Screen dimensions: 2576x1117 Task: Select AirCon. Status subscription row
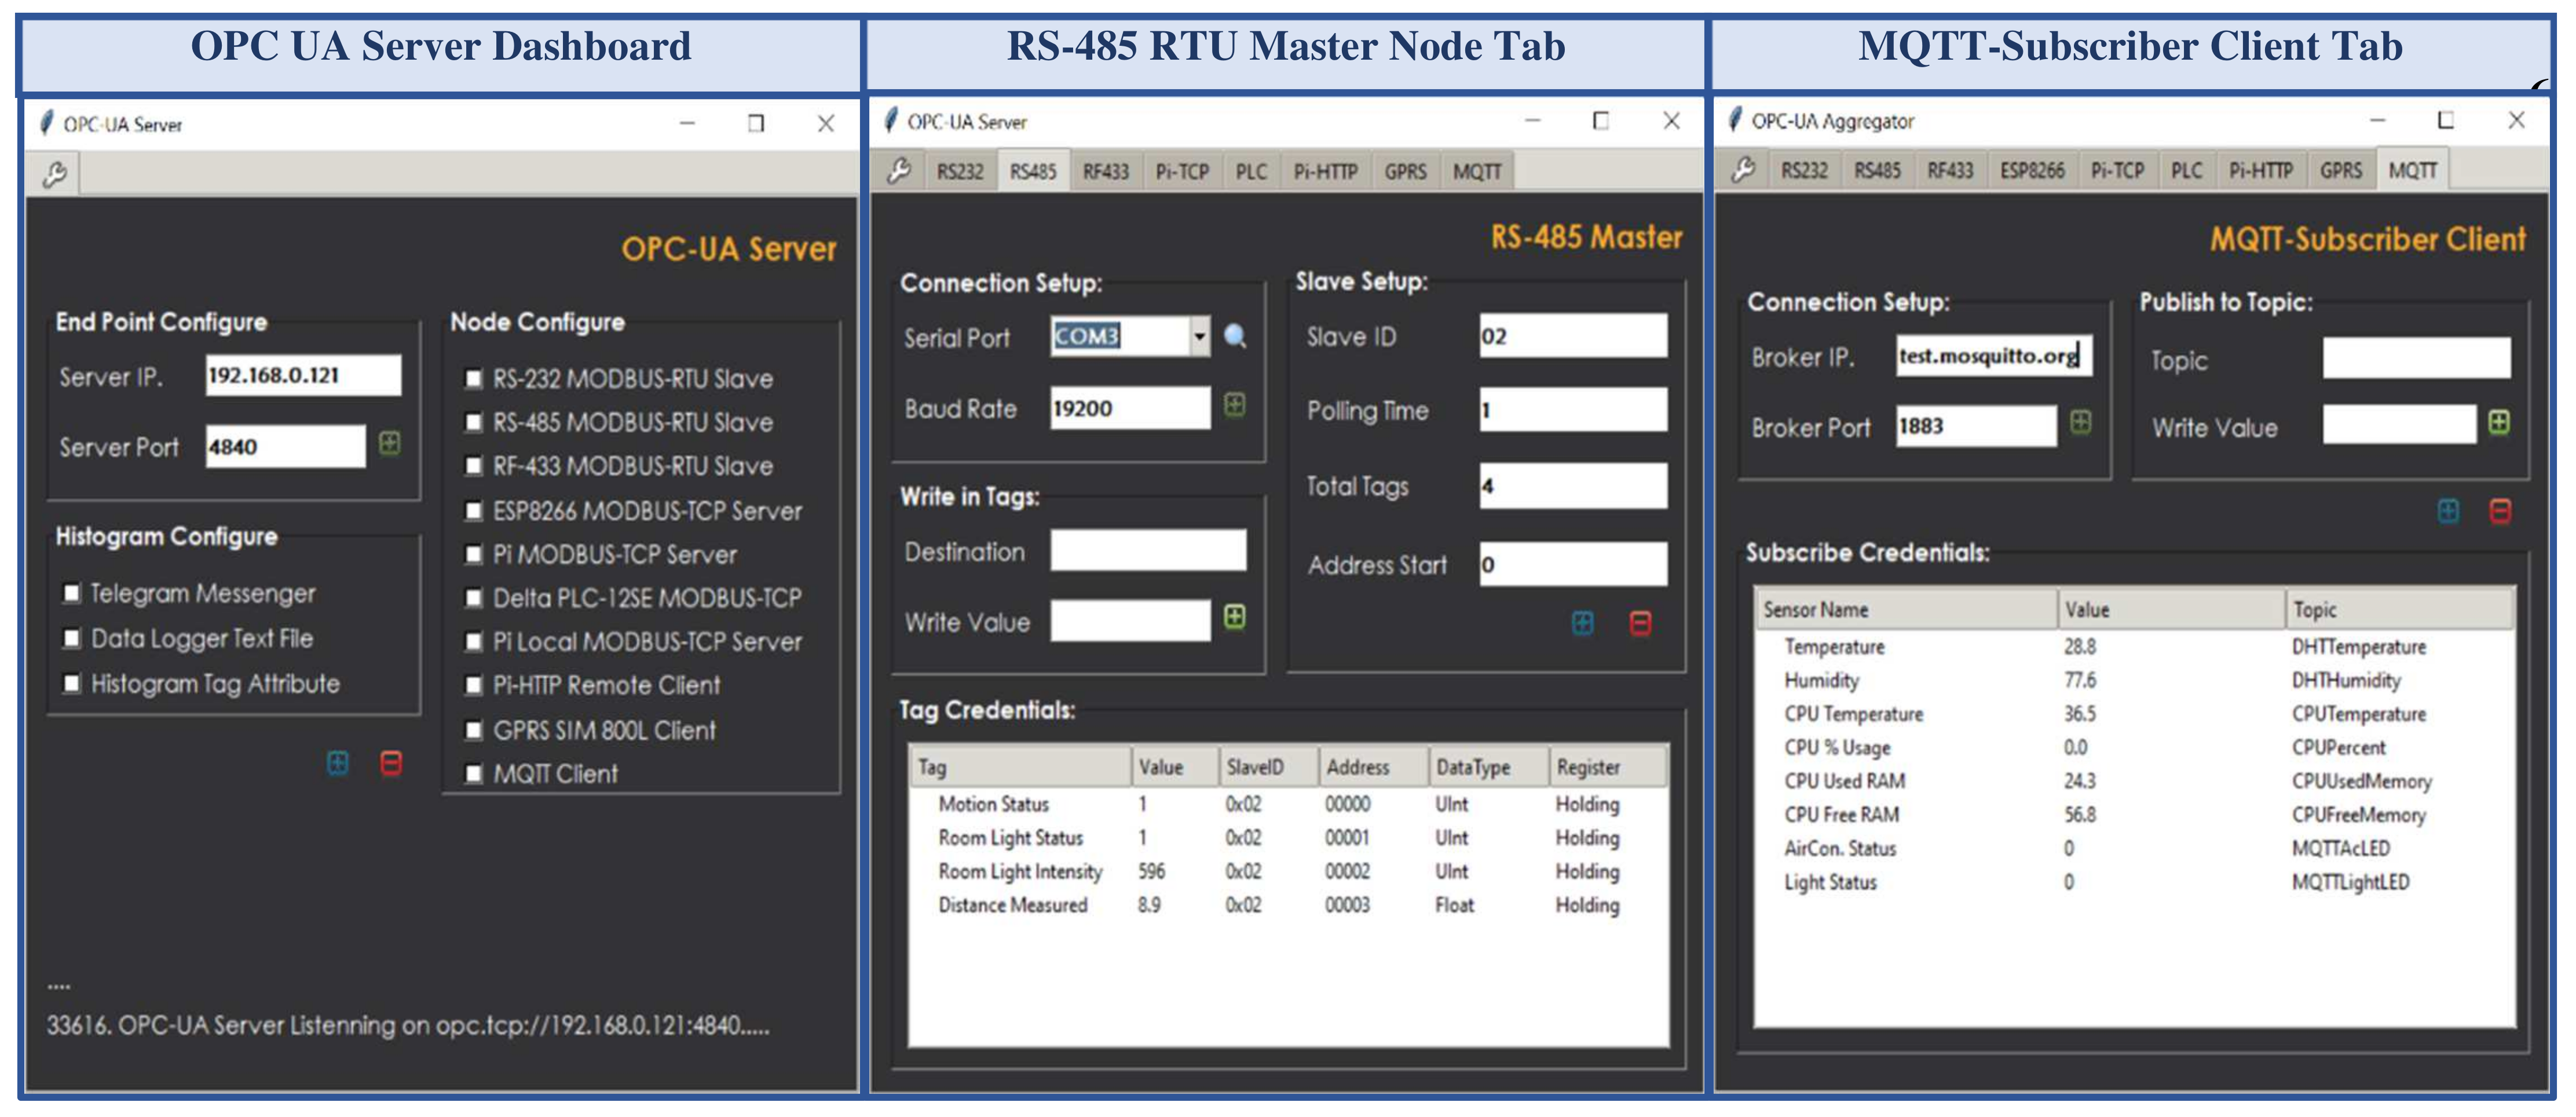coord(2134,848)
